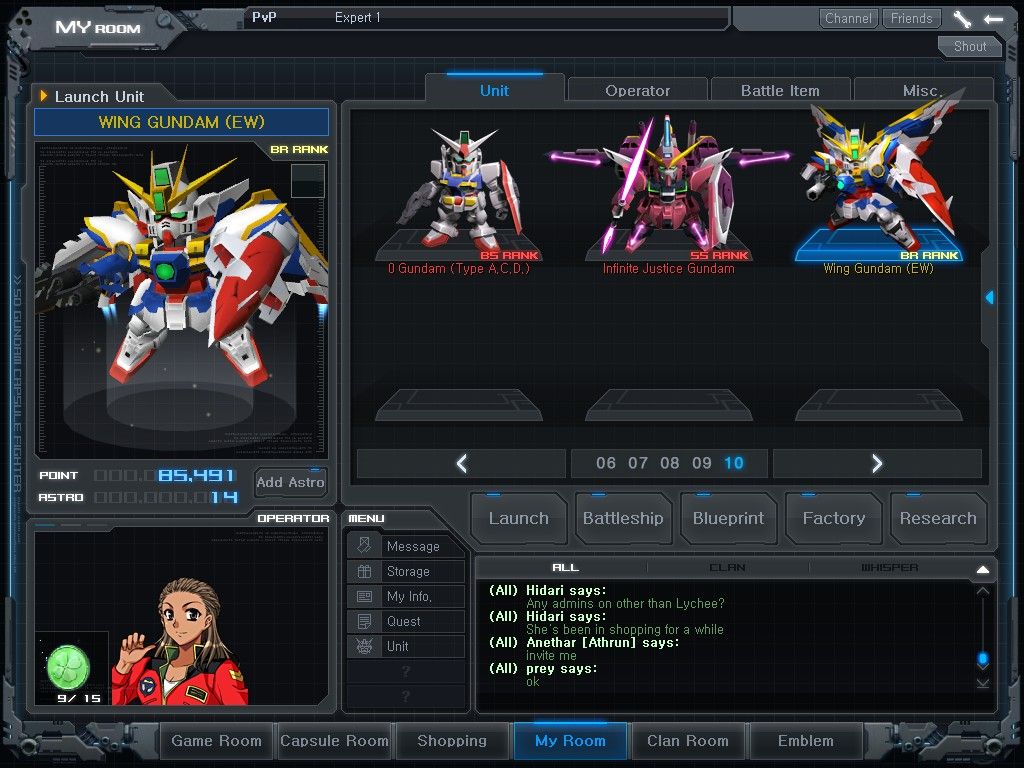Go to next unit page arrow

pyautogui.click(x=877, y=463)
